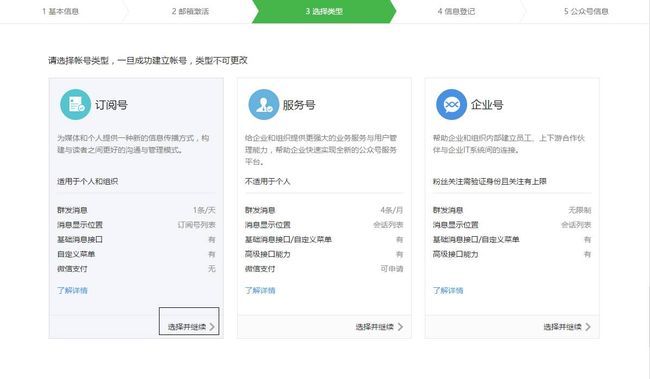650x379 pixels.
Task: Choose 选择并继续 under 企业号
Action: click(567, 327)
